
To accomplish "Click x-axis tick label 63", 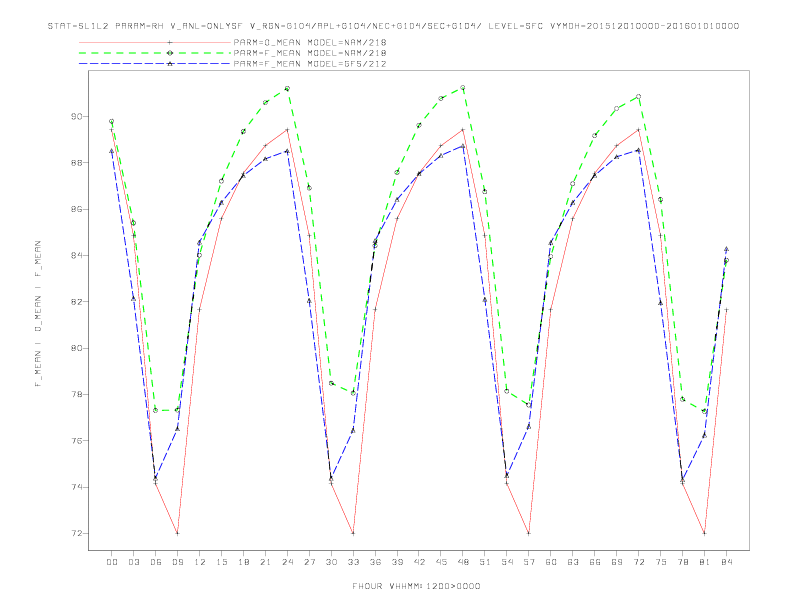I will tap(573, 562).
